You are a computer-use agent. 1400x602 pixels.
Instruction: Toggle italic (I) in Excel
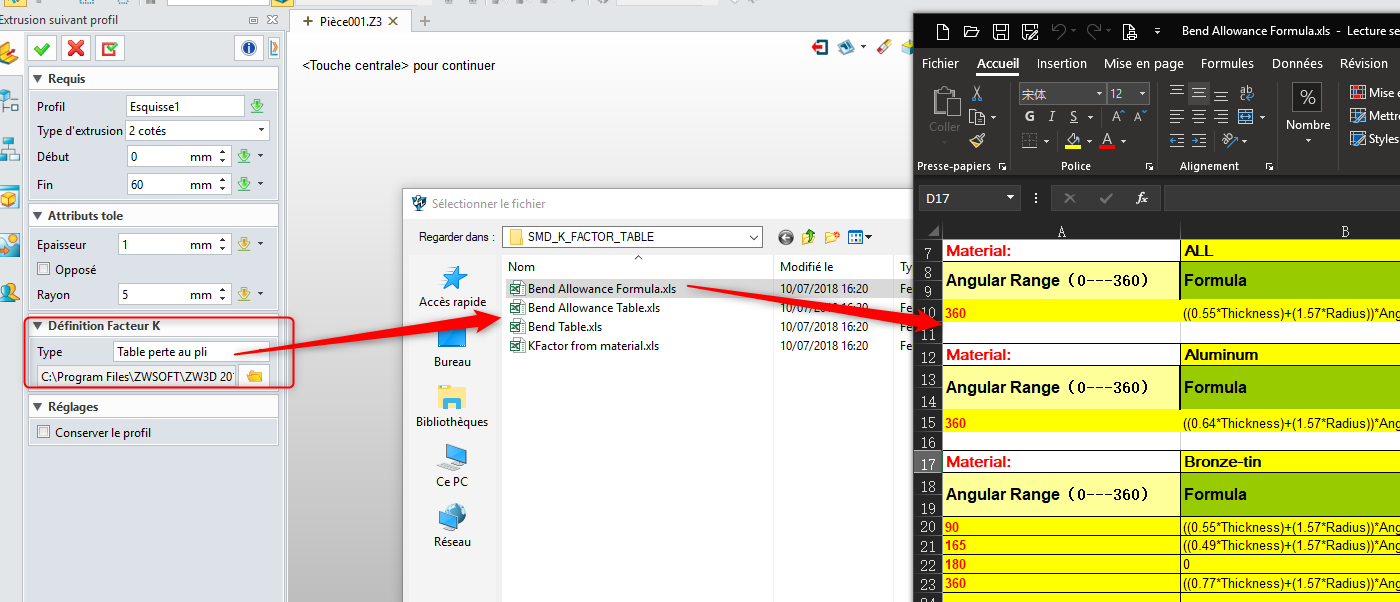(1053, 117)
